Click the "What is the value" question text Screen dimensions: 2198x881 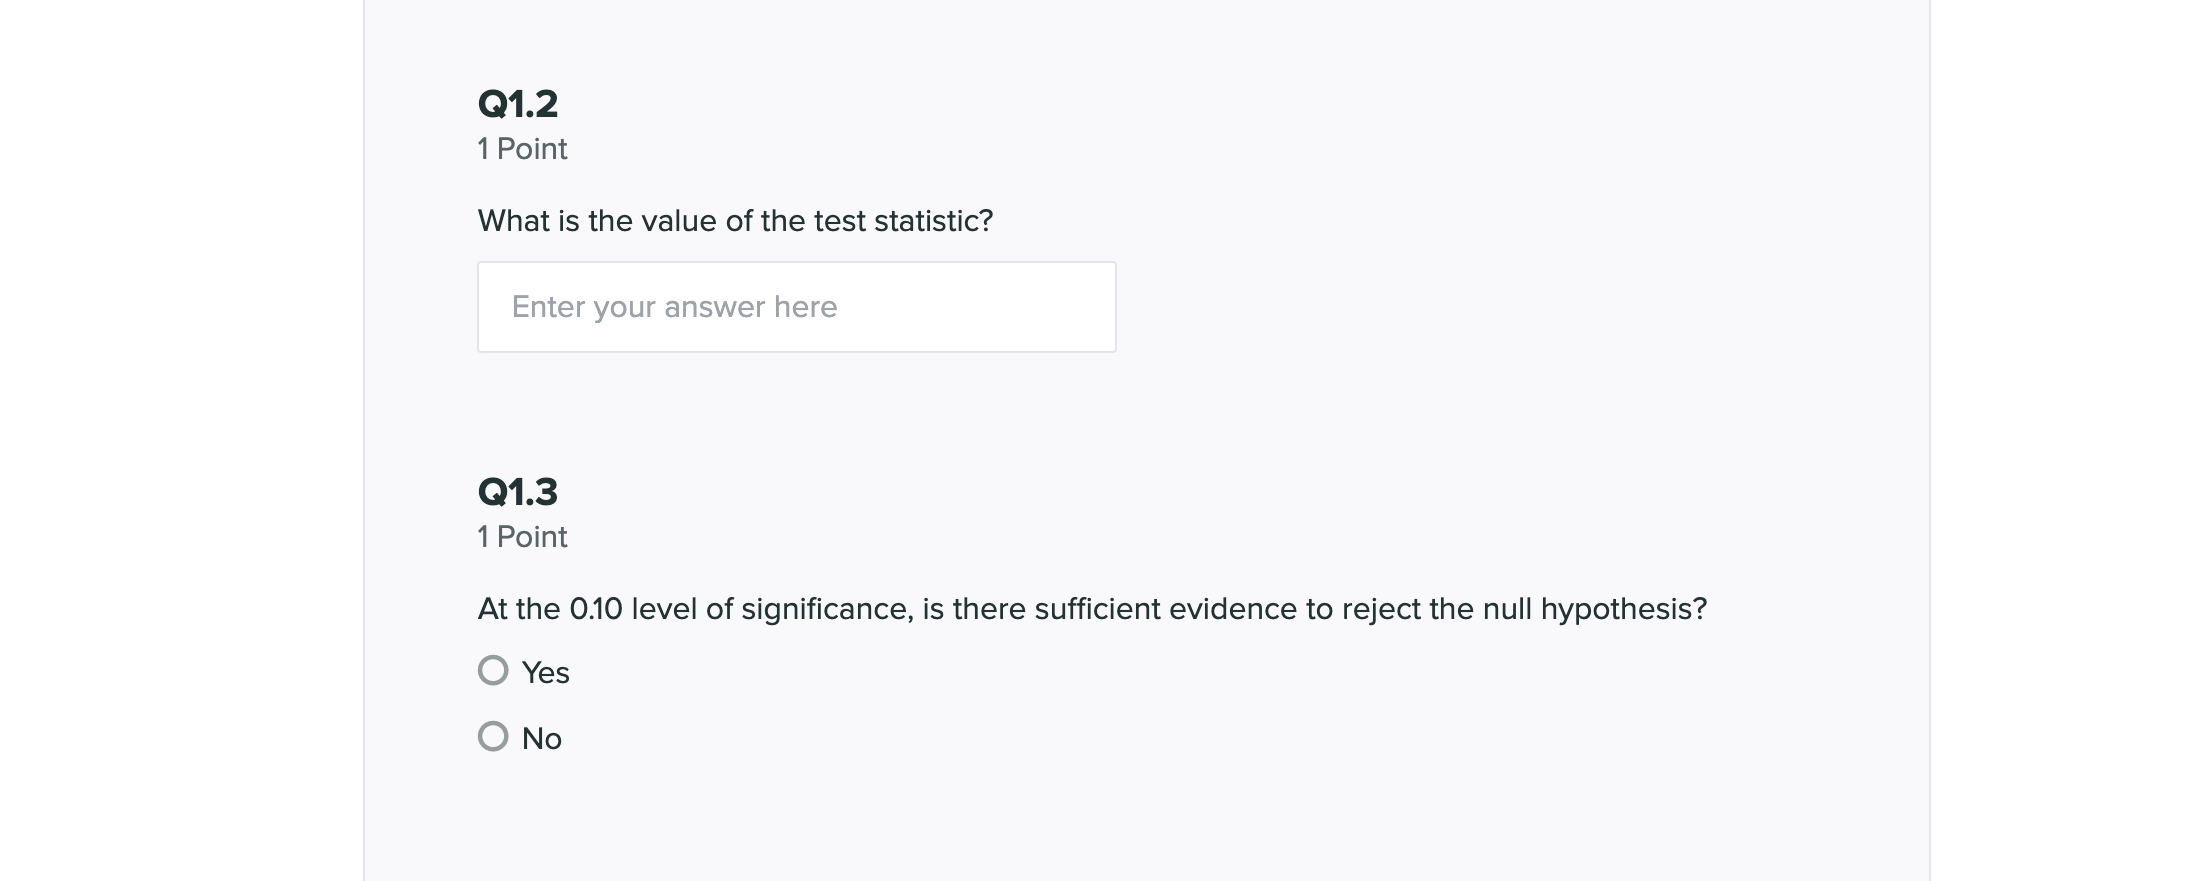735,221
